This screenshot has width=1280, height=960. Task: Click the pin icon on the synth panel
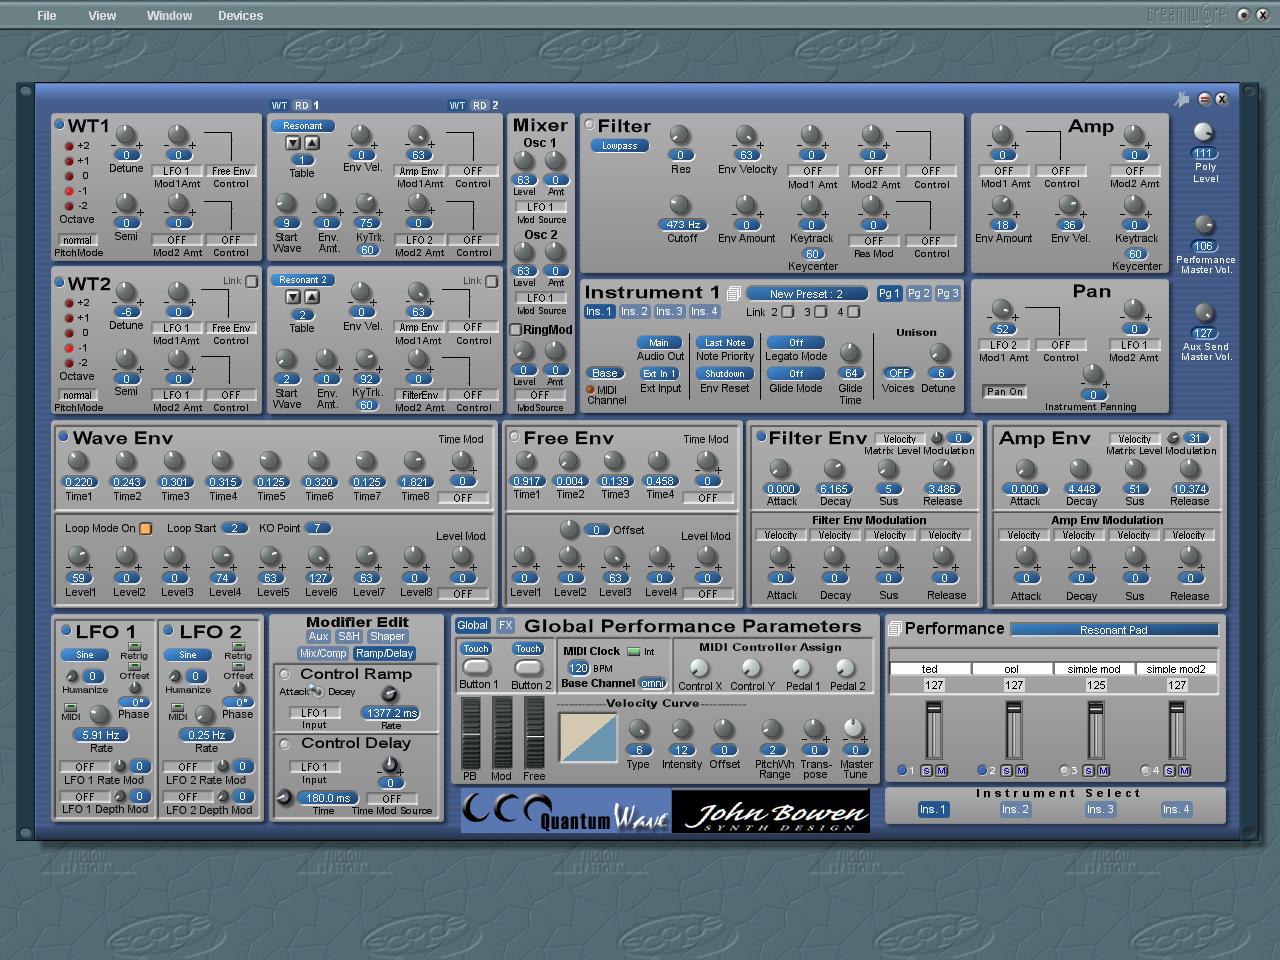1182,99
